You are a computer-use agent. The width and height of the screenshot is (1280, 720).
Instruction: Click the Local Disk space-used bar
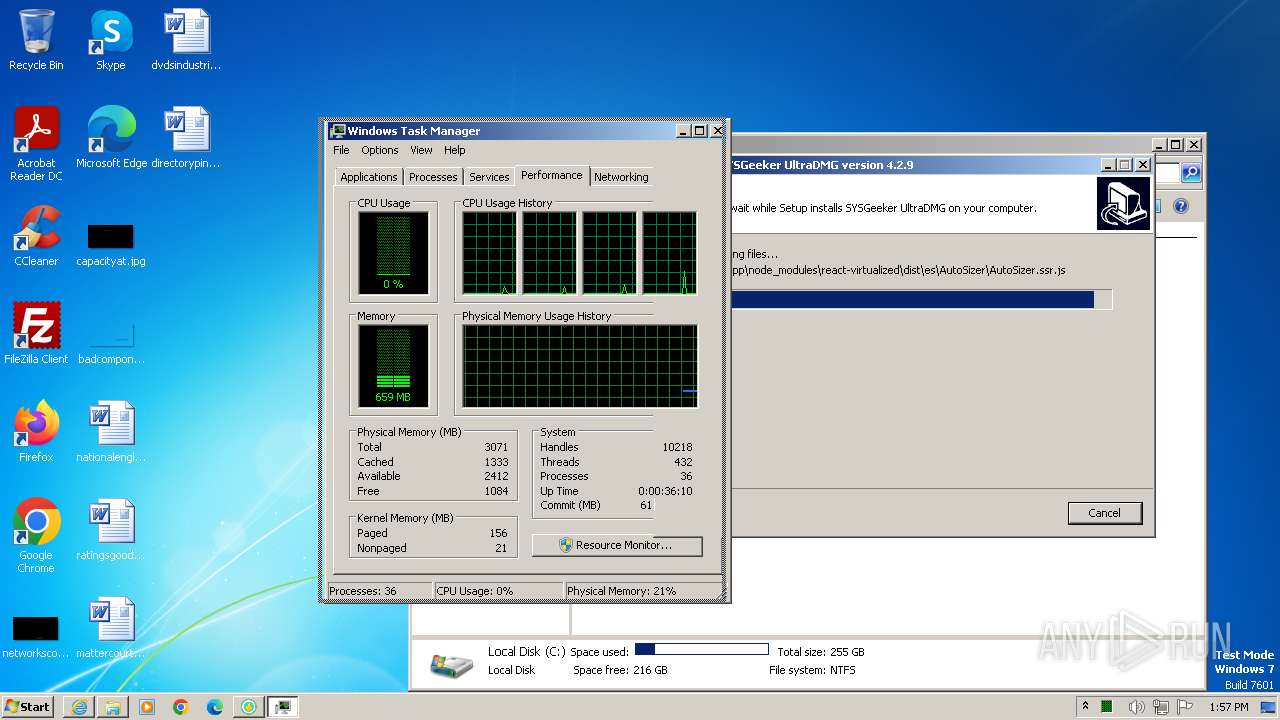coord(701,650)
